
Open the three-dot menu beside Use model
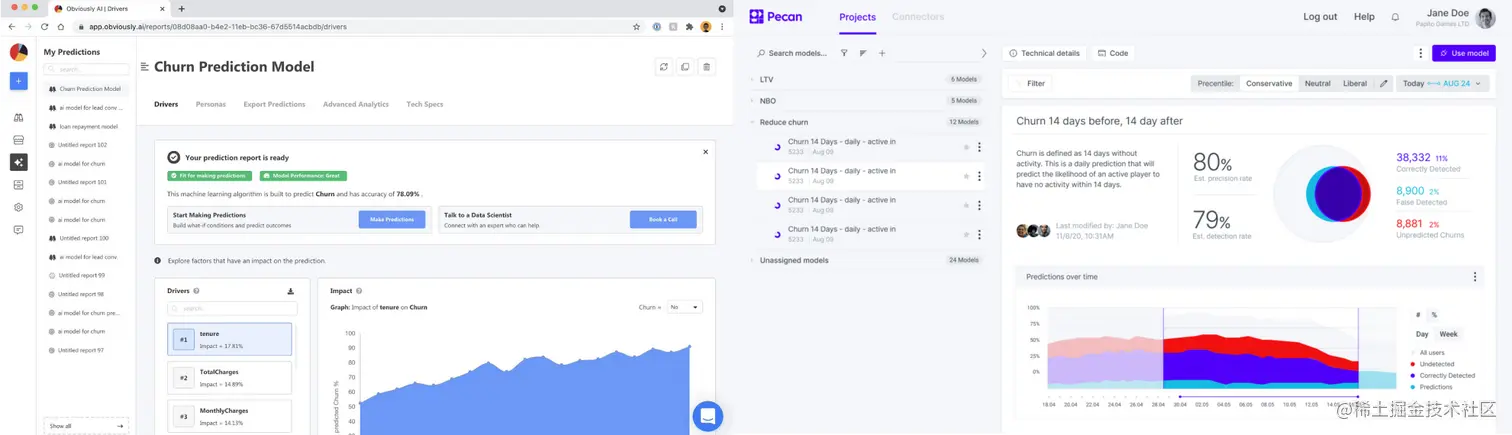1420,53
